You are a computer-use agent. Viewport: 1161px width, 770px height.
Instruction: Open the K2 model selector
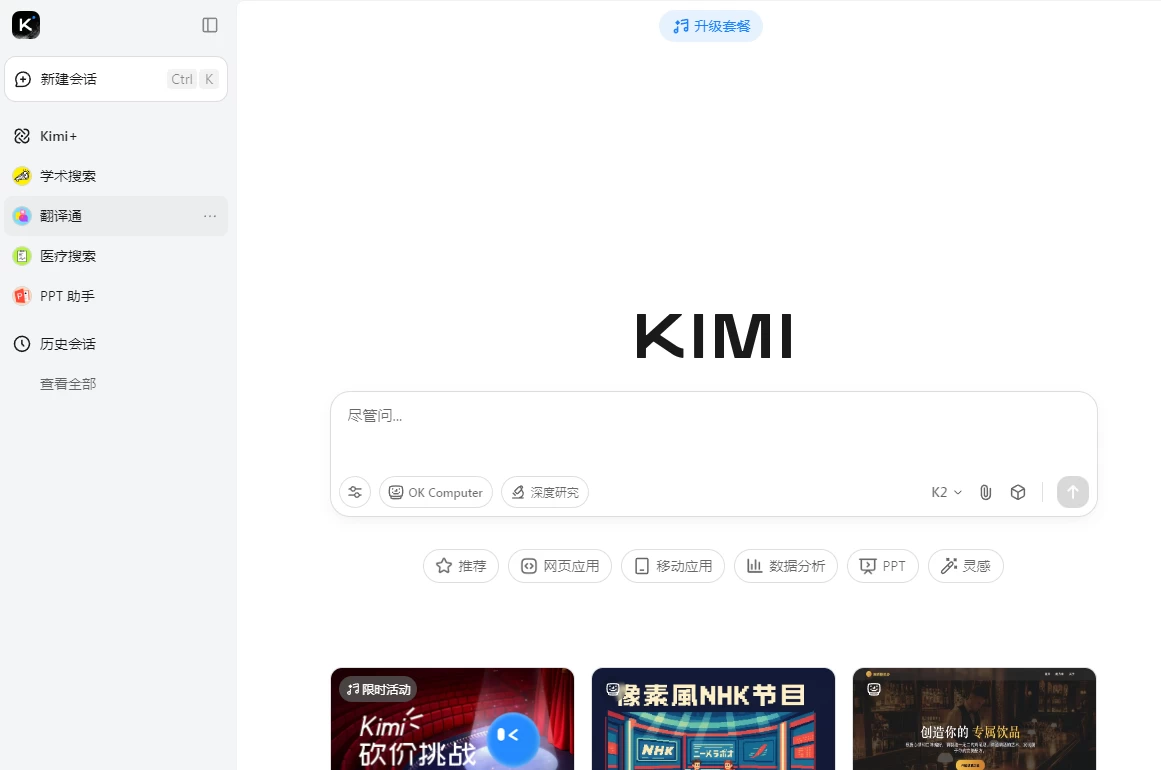pos(945,492)
